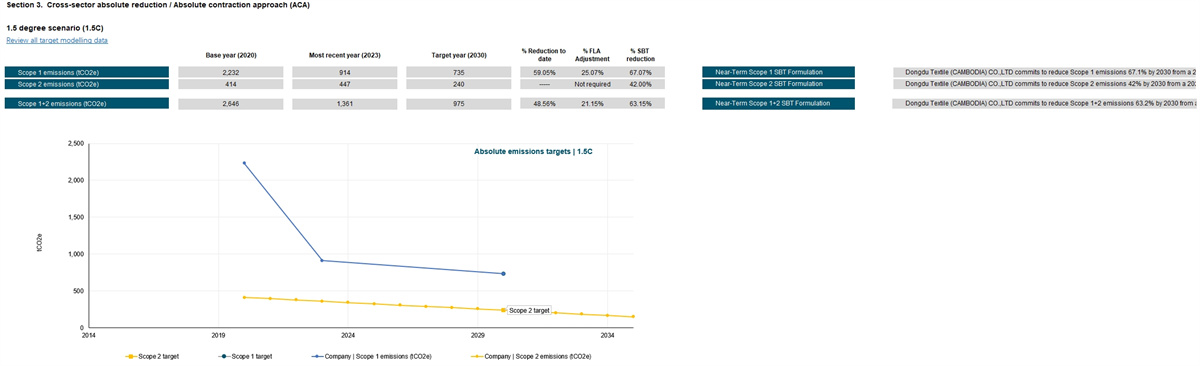Open the Review all target modelling data link

pyautogui.click(x=57, y=41)
